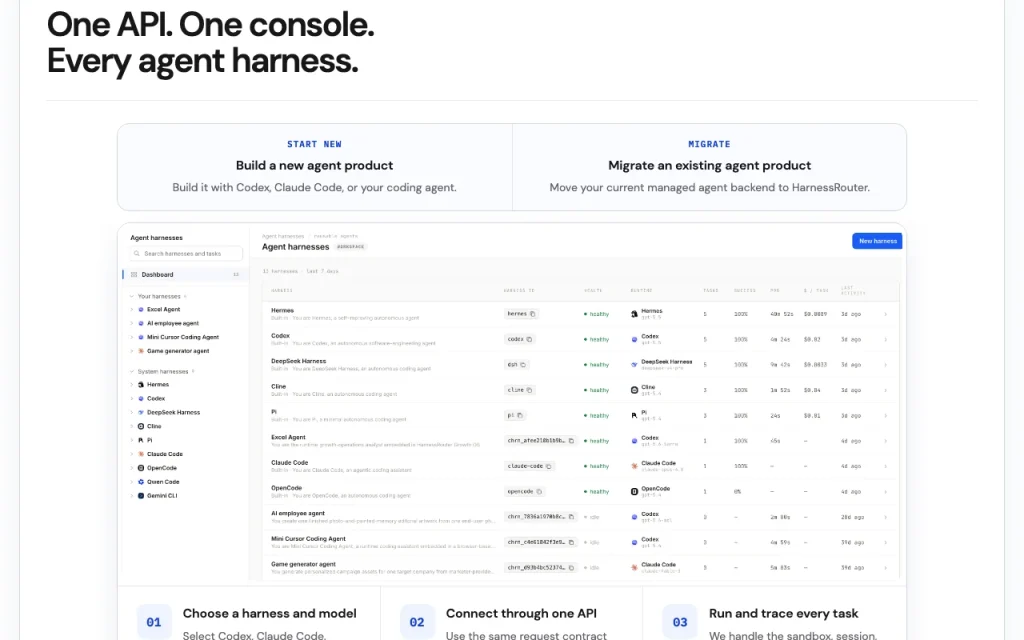Copy the "hermes" harness ID
Viewport: 1024px width, 640px height.
(533, 314)
